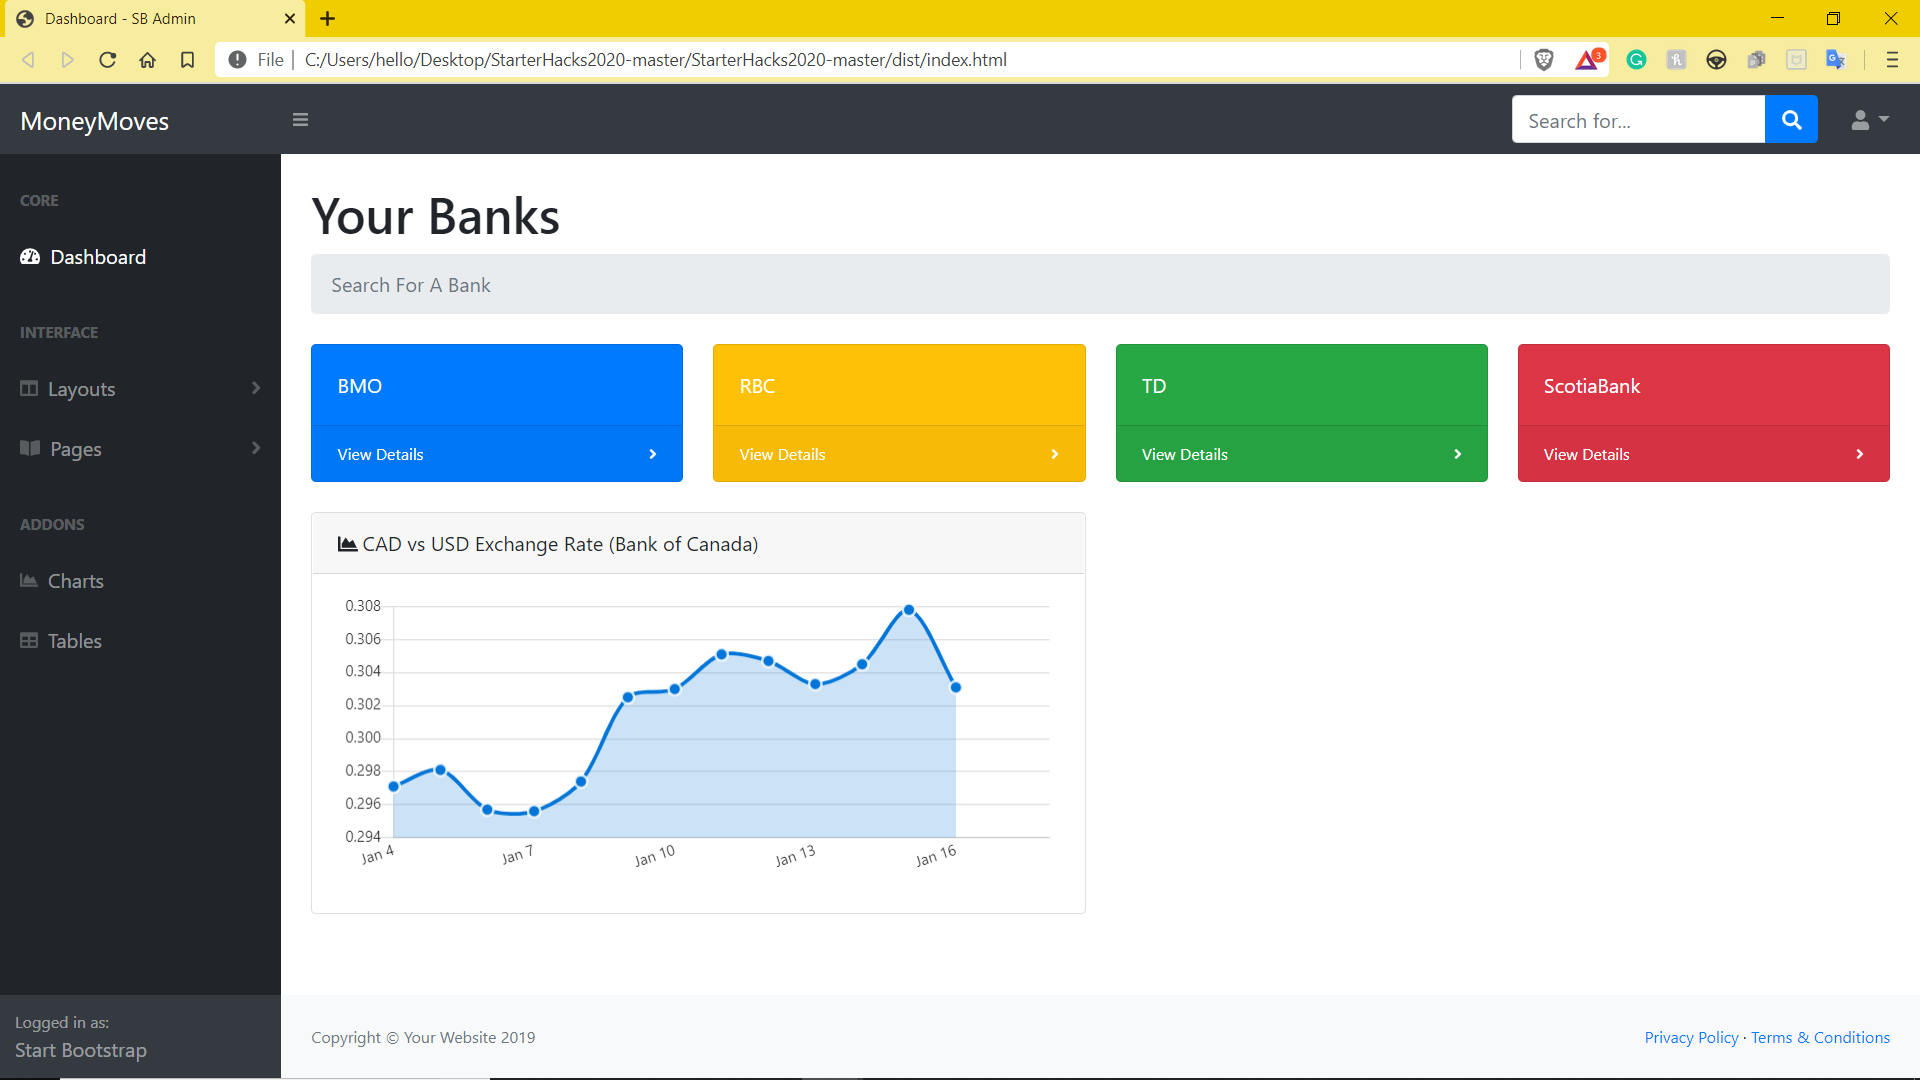The height and width of the screenshot is (1080, 1920).
Task: Go to browser home page
Action: tap(147, 60)
